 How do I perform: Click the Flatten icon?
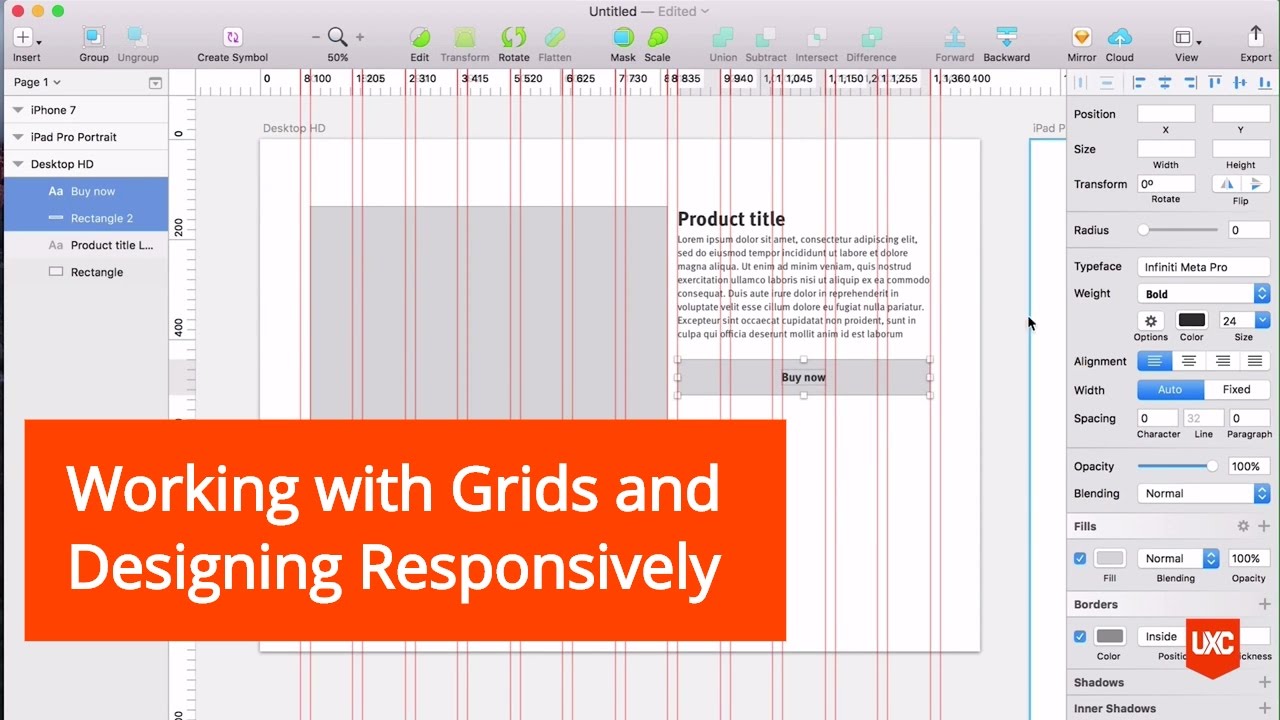[555, 38]
